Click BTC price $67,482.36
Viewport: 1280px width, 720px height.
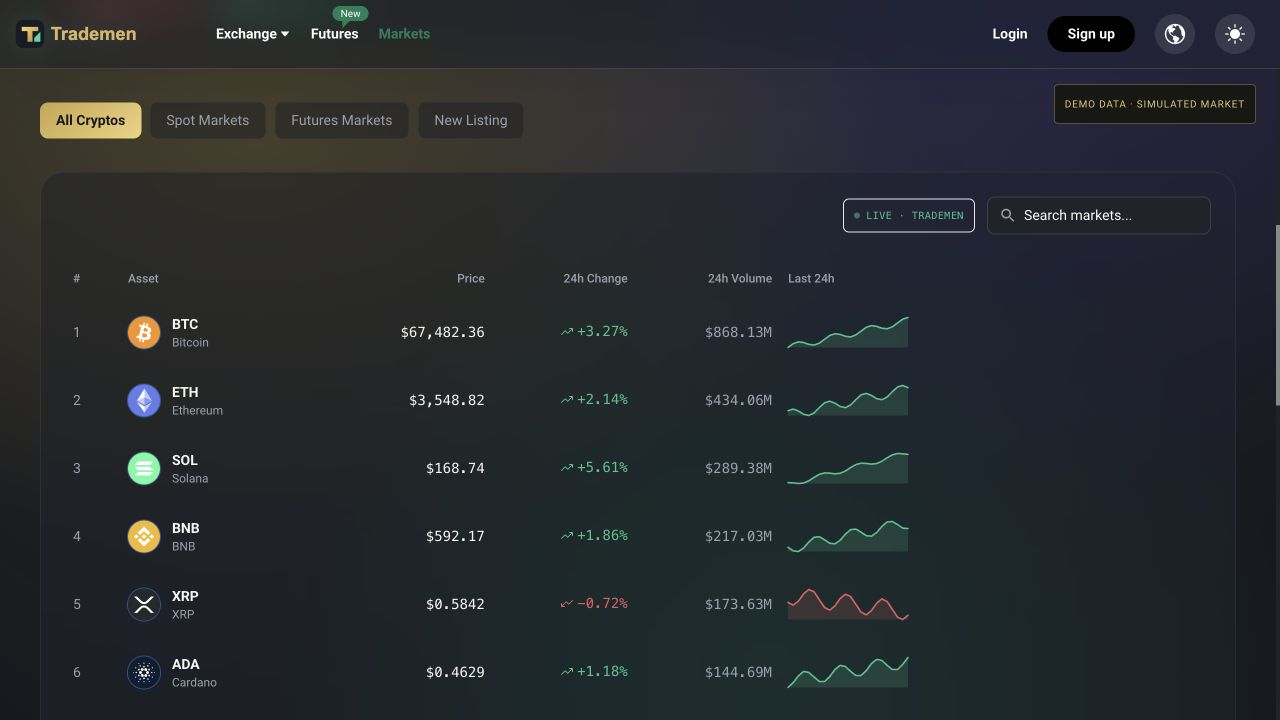pos(442,332)
